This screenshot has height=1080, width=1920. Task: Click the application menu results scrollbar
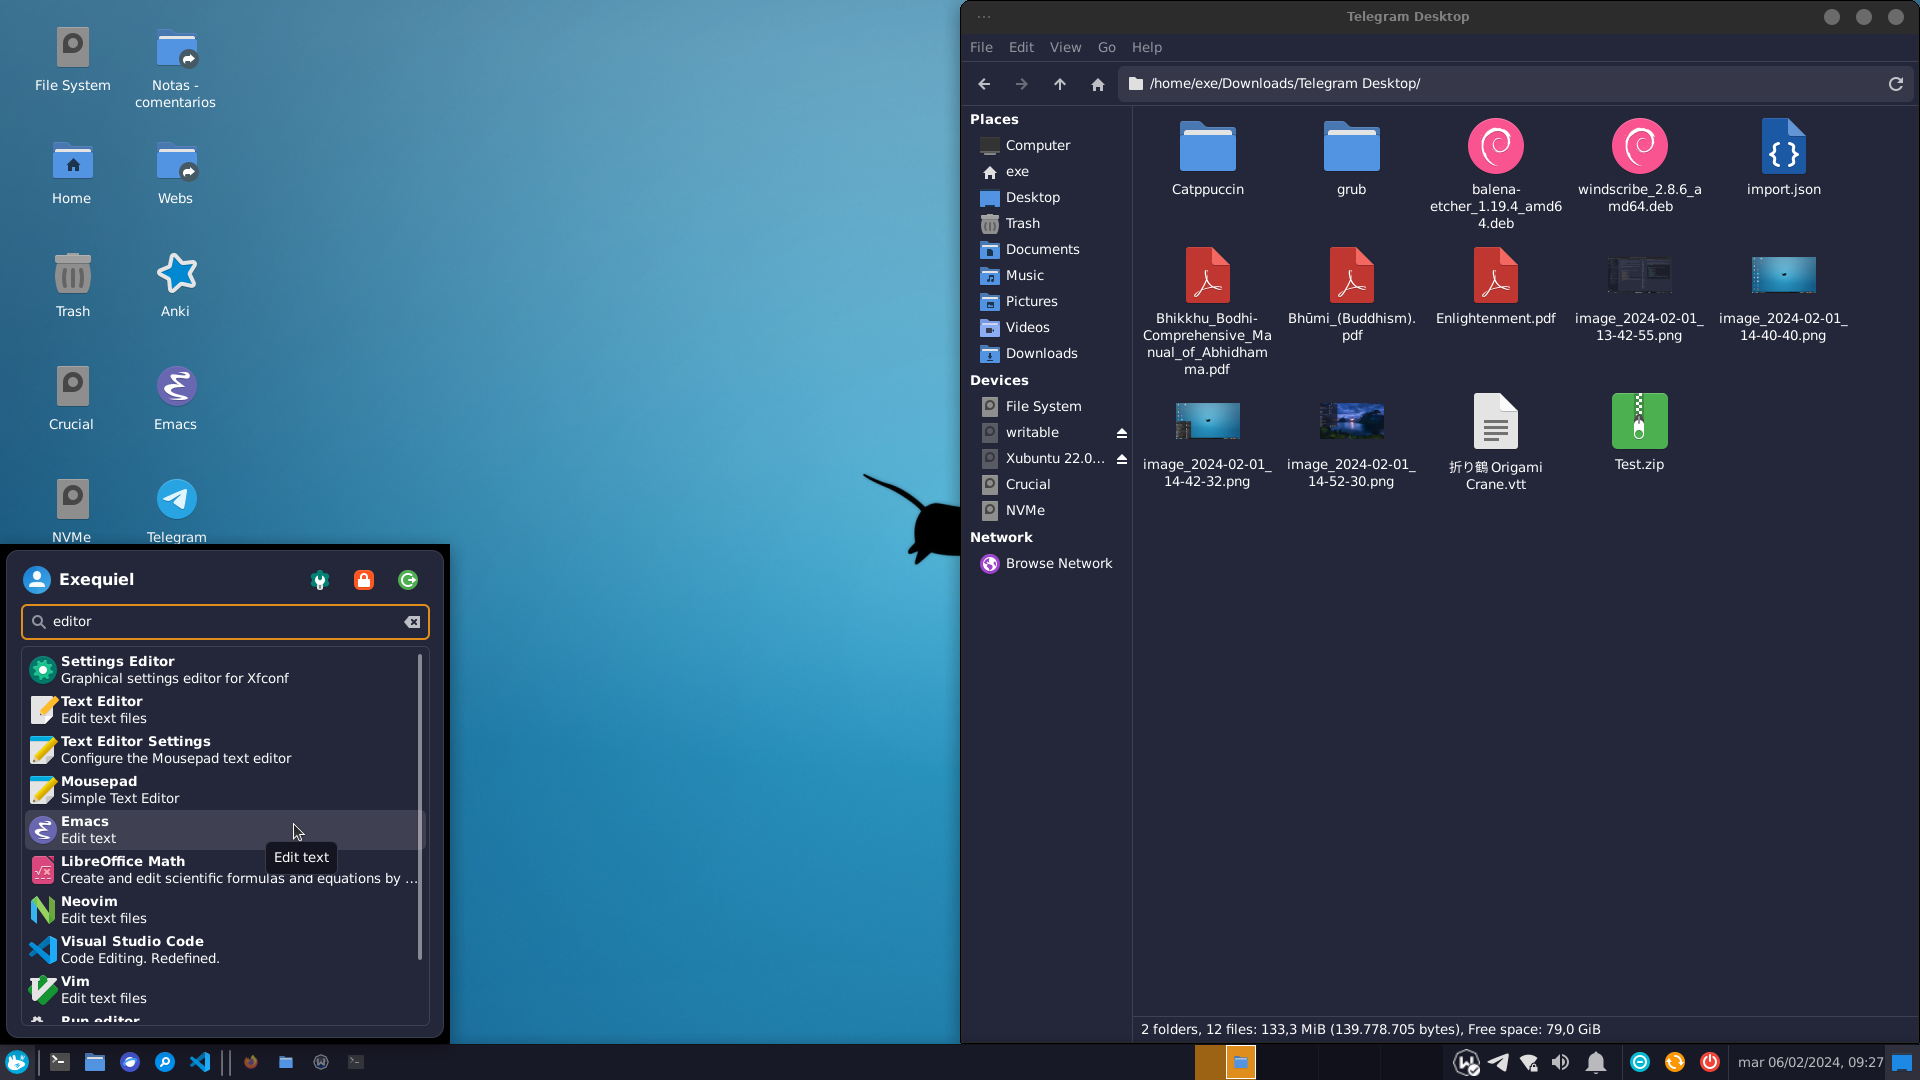420,806
